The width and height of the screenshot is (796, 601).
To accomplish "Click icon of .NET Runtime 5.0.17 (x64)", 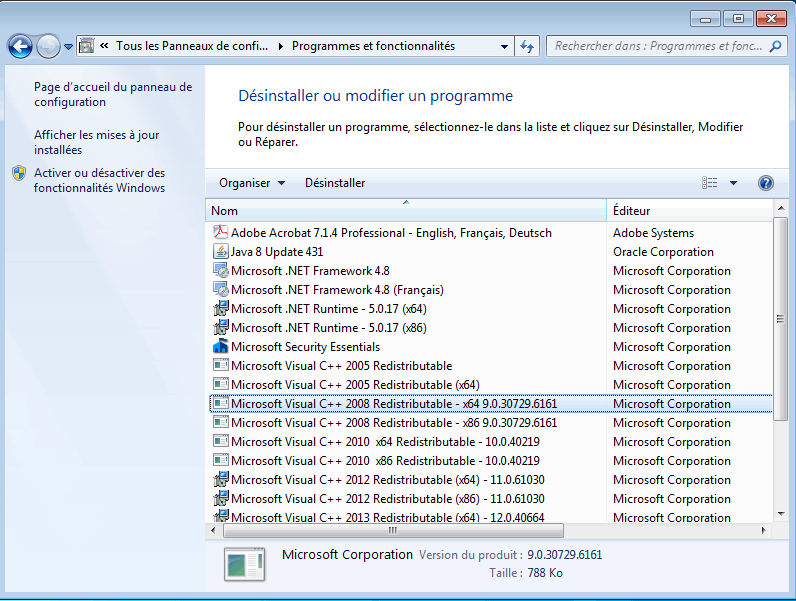I will tap(220, 308).
